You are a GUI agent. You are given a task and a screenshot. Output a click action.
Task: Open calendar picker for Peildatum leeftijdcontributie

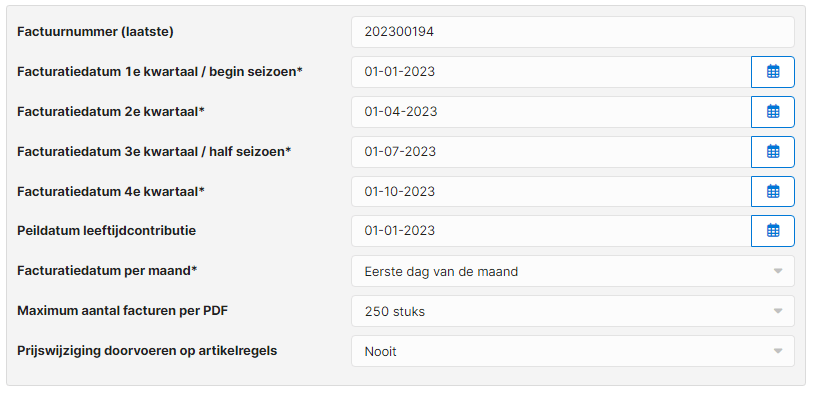point(772,231)
